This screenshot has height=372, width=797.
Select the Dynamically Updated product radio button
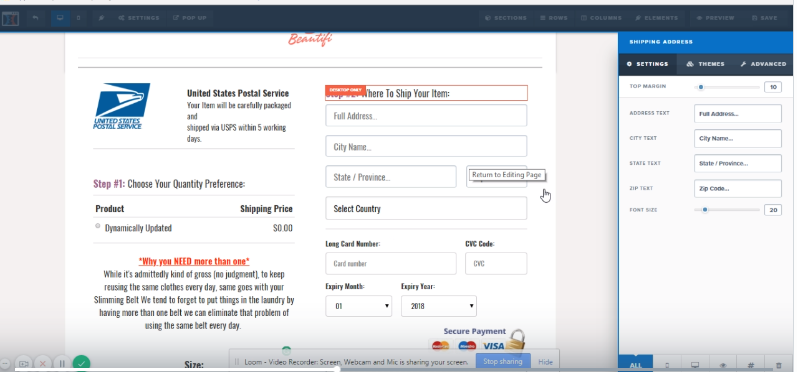click(98, 226)
